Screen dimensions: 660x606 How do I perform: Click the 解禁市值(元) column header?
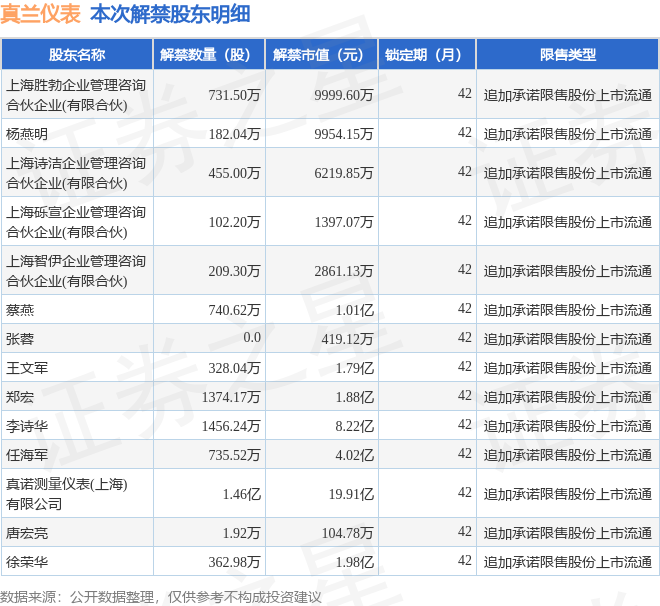[322, 54]
